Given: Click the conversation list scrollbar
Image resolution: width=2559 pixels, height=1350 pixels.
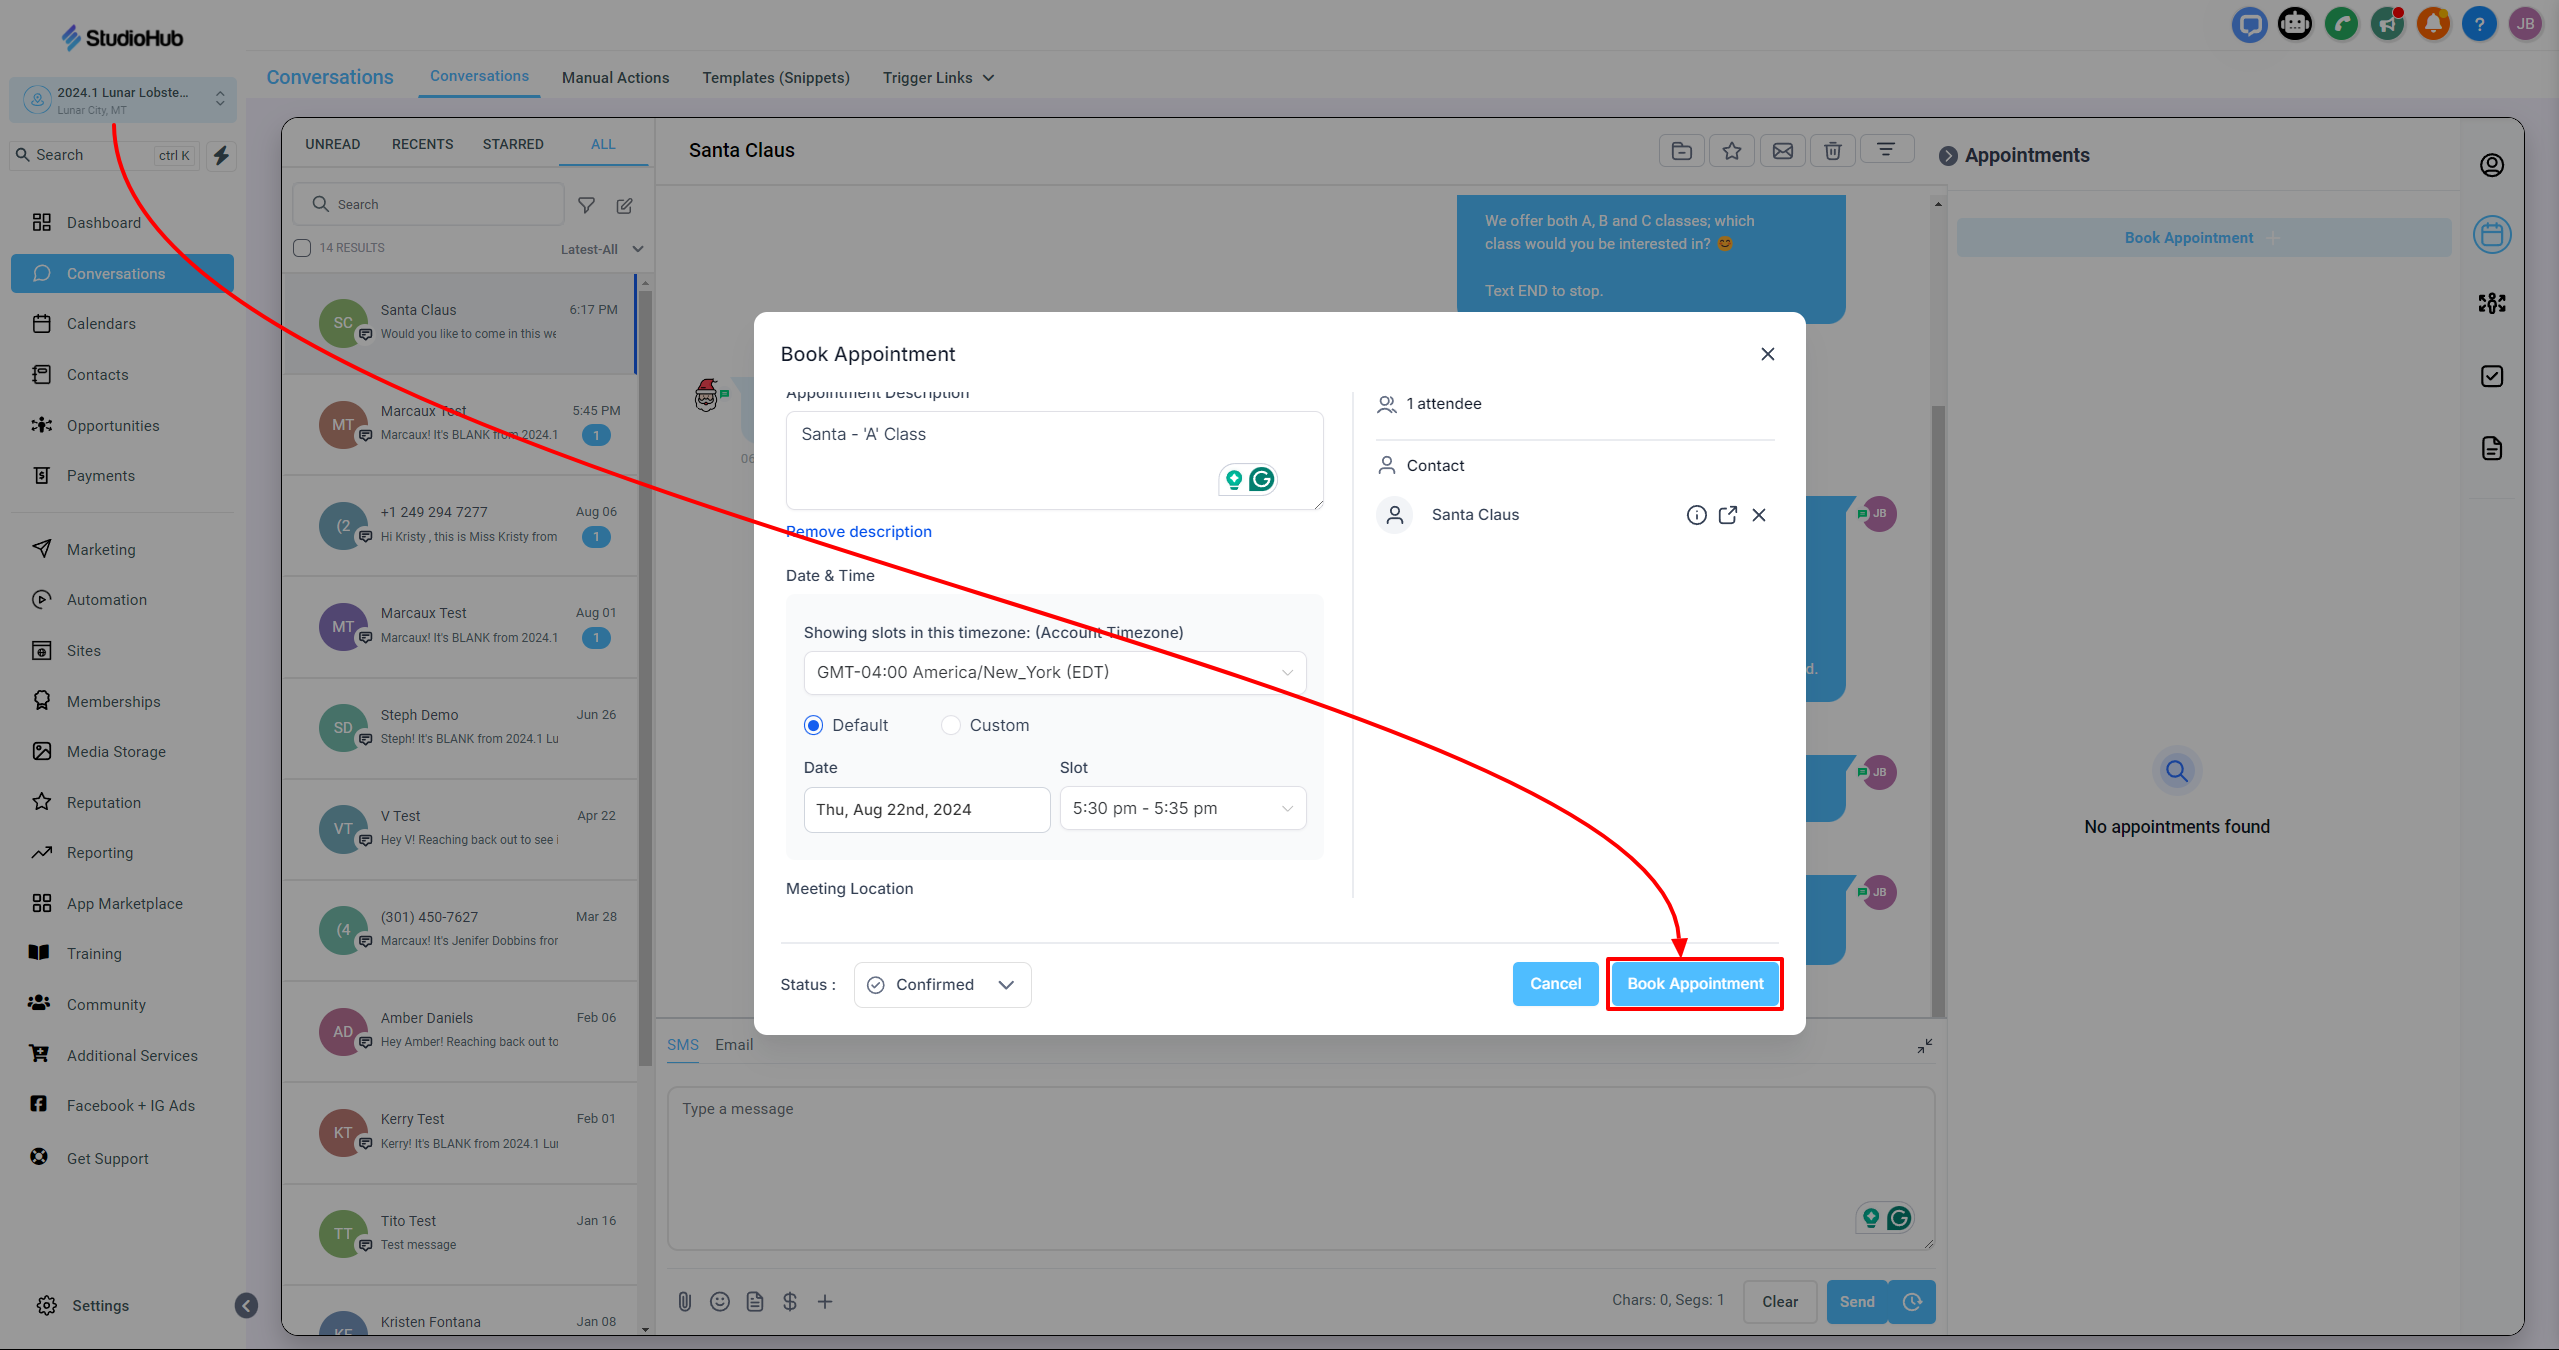Looking at the screenshot, I should click(x=645, y=680).
